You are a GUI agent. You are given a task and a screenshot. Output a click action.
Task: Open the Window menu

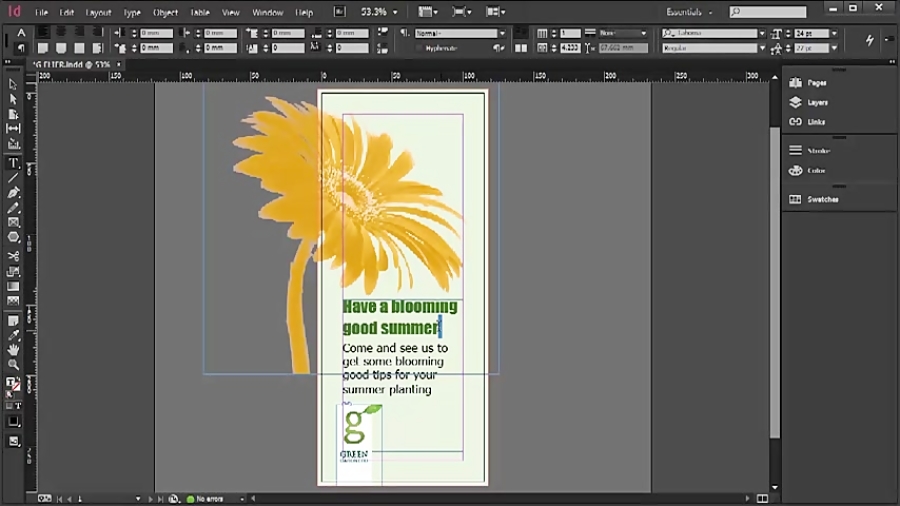(x=267, y=12)
